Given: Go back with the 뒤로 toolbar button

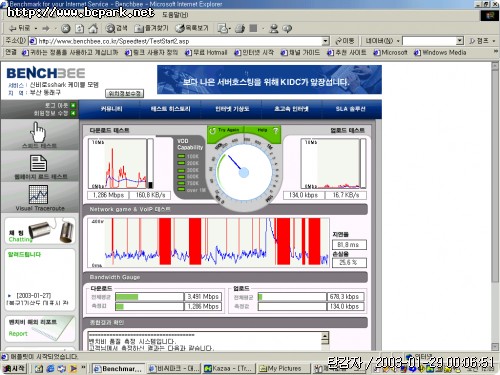Looking at the screenshot, I should 19,28.
